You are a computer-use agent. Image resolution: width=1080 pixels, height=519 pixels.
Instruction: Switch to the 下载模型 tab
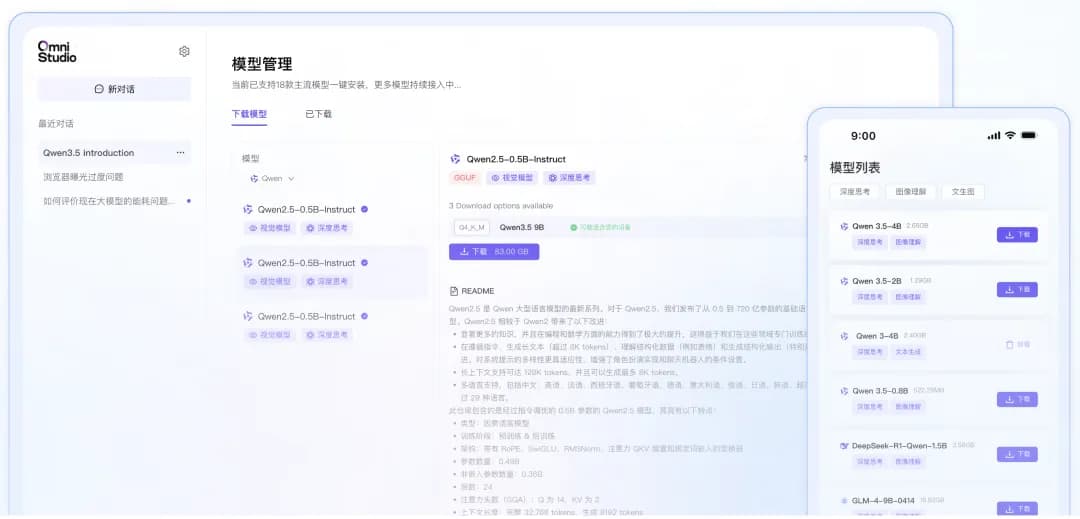click(249, 114)
